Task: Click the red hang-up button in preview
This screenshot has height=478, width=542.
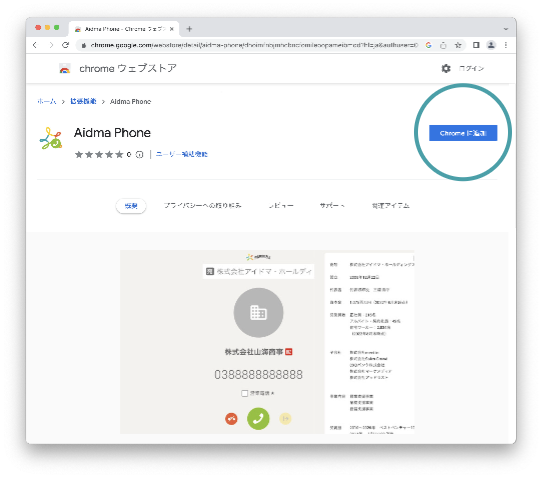Action: [231, 419]
